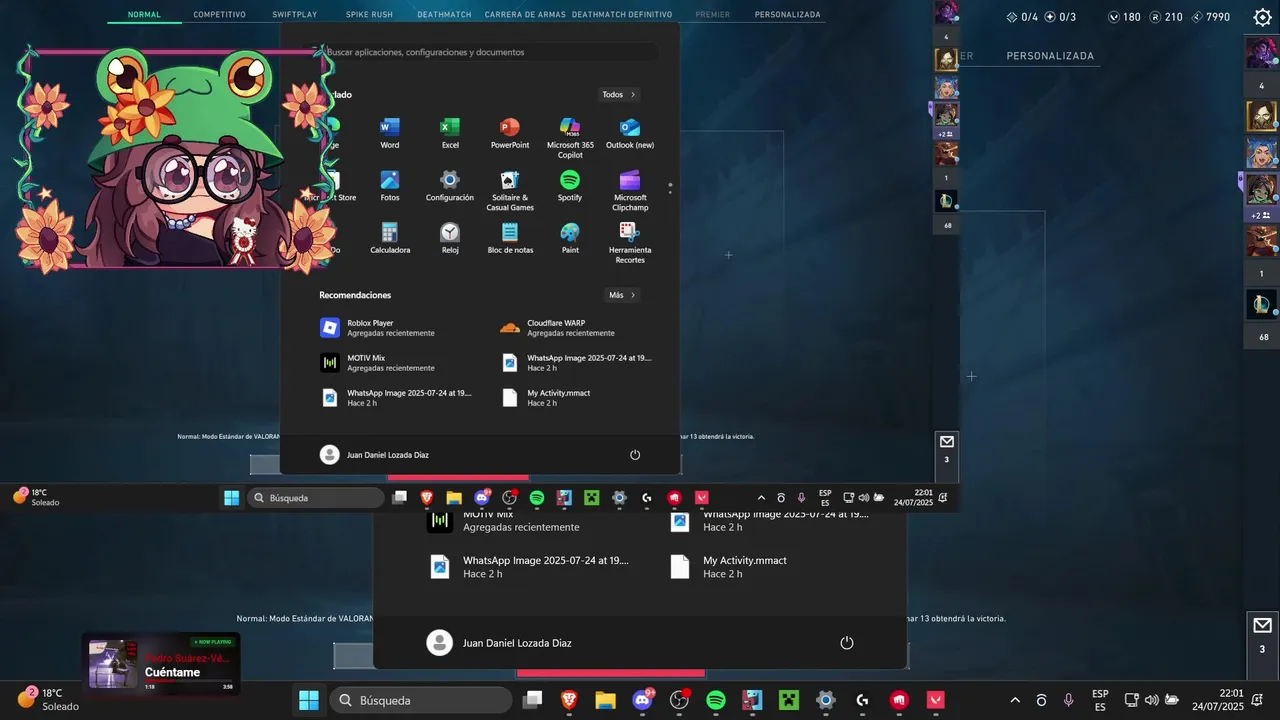Open Discord in the large bottom taskbar
1280x720 pixels.
tap(642, 700)
